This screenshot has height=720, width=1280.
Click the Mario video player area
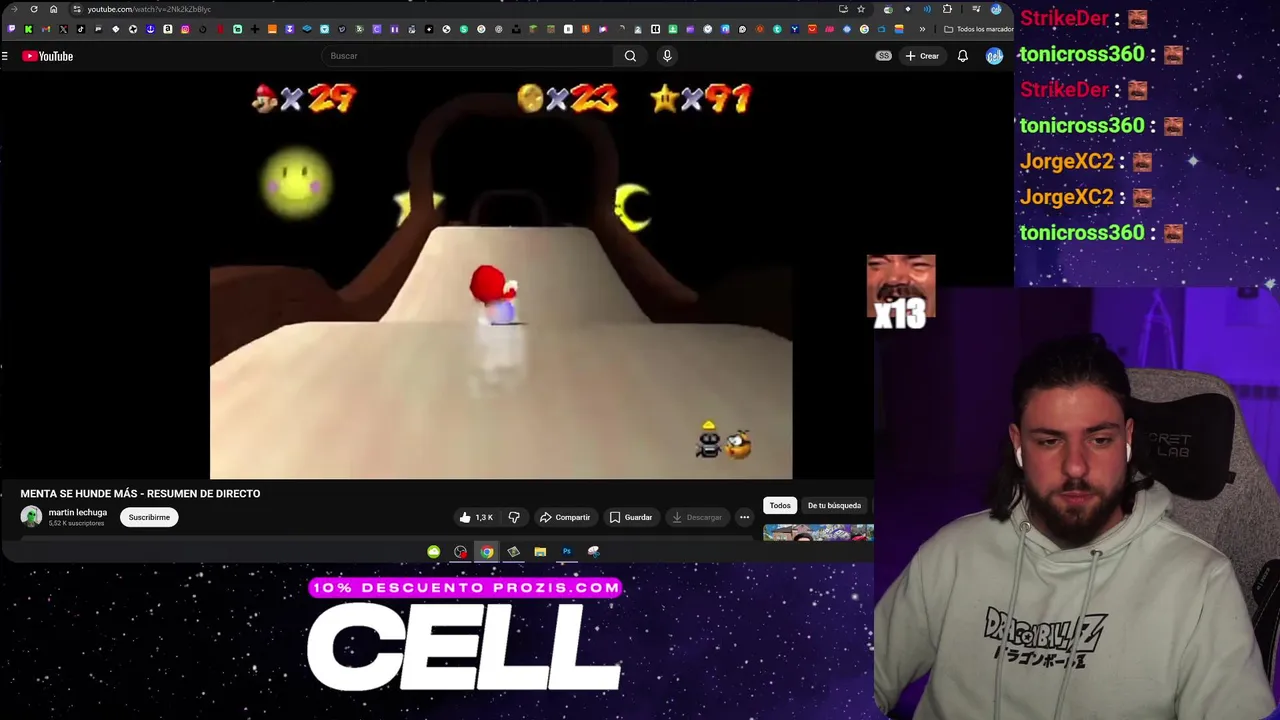[x=501, y=277]
